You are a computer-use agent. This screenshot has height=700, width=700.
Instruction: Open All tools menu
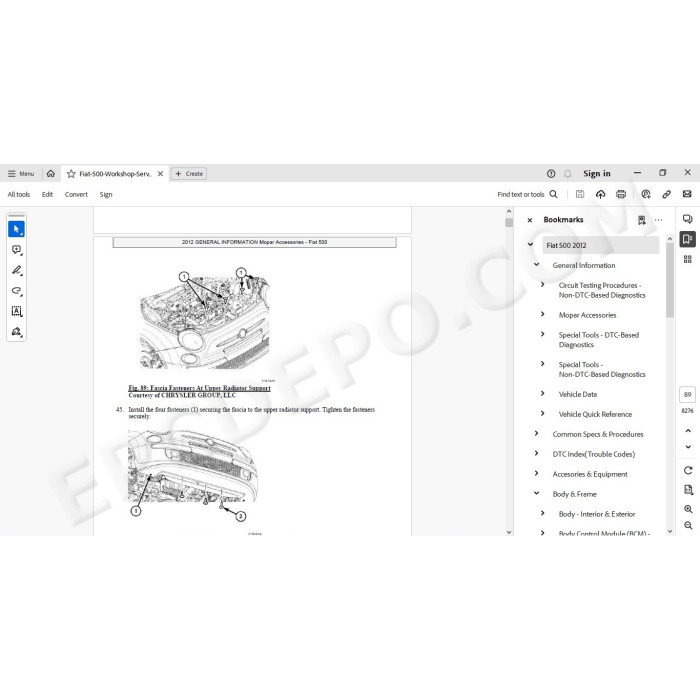click(19, 194)
